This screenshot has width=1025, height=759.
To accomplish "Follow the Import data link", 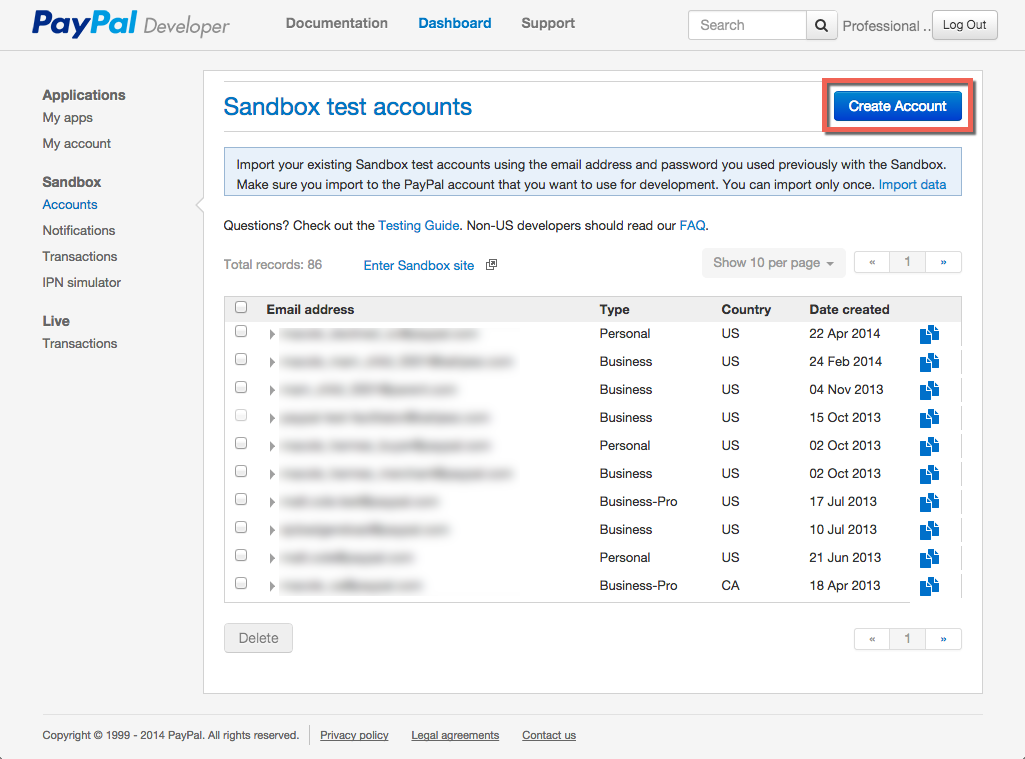I will pos(912,185).
